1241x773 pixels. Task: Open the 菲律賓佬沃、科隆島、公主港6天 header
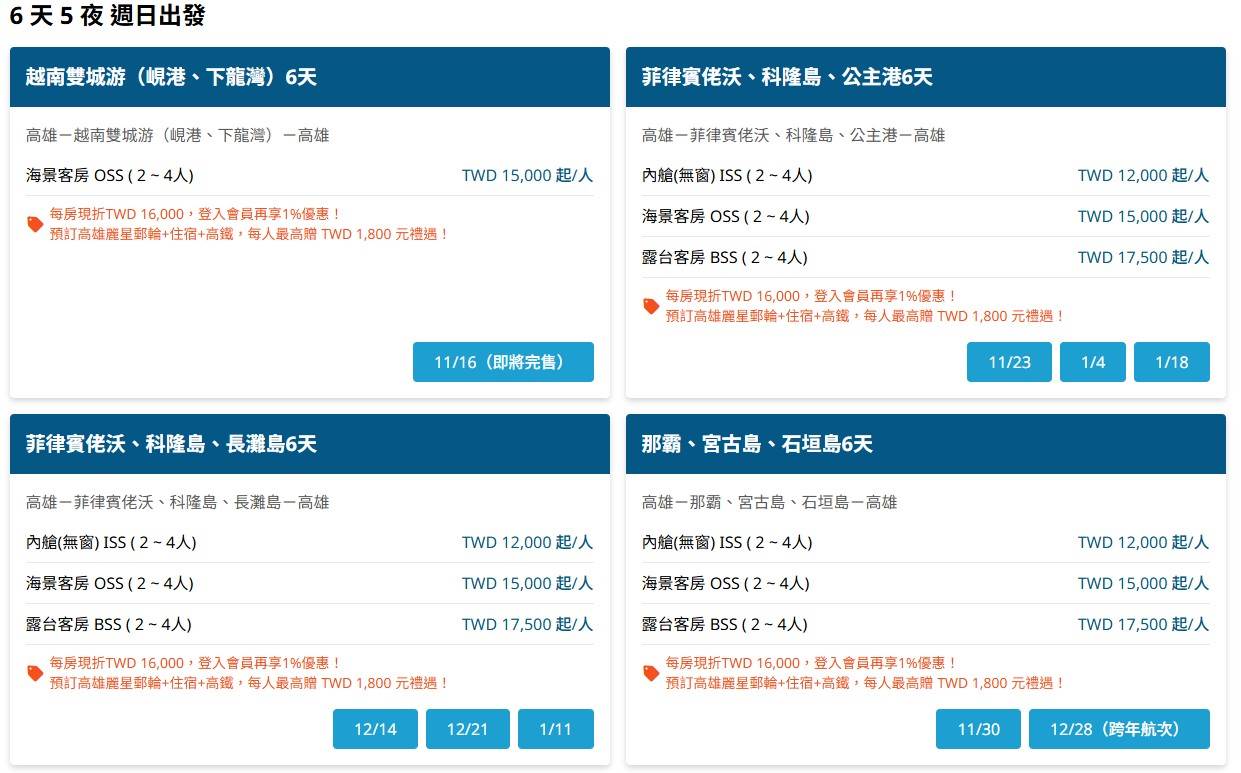[787, 77]
